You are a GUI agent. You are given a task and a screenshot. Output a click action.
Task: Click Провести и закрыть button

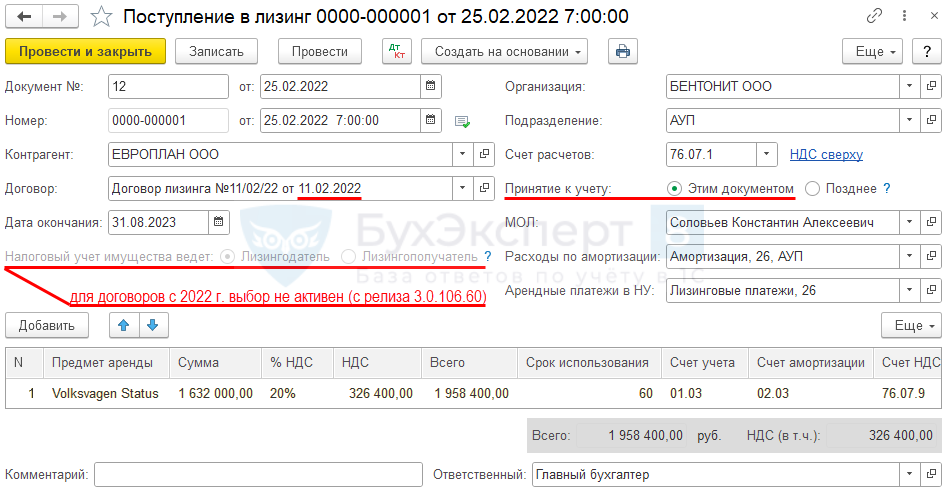pyautogui.click(x=85, y=51)
